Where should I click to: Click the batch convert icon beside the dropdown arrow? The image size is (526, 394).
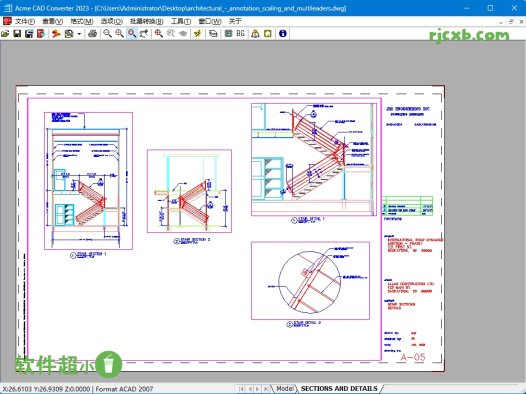pyautogui.click(x=69, y=34)
